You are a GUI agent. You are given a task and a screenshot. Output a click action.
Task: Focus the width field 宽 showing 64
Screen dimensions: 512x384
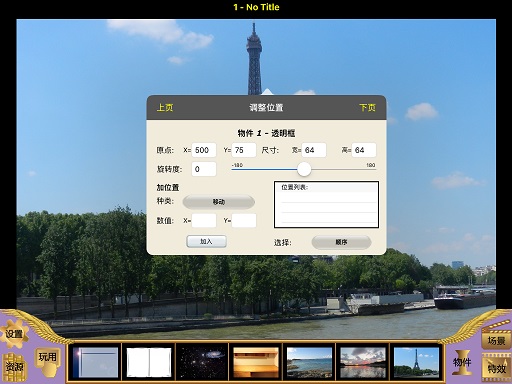[x=314, y=150]
